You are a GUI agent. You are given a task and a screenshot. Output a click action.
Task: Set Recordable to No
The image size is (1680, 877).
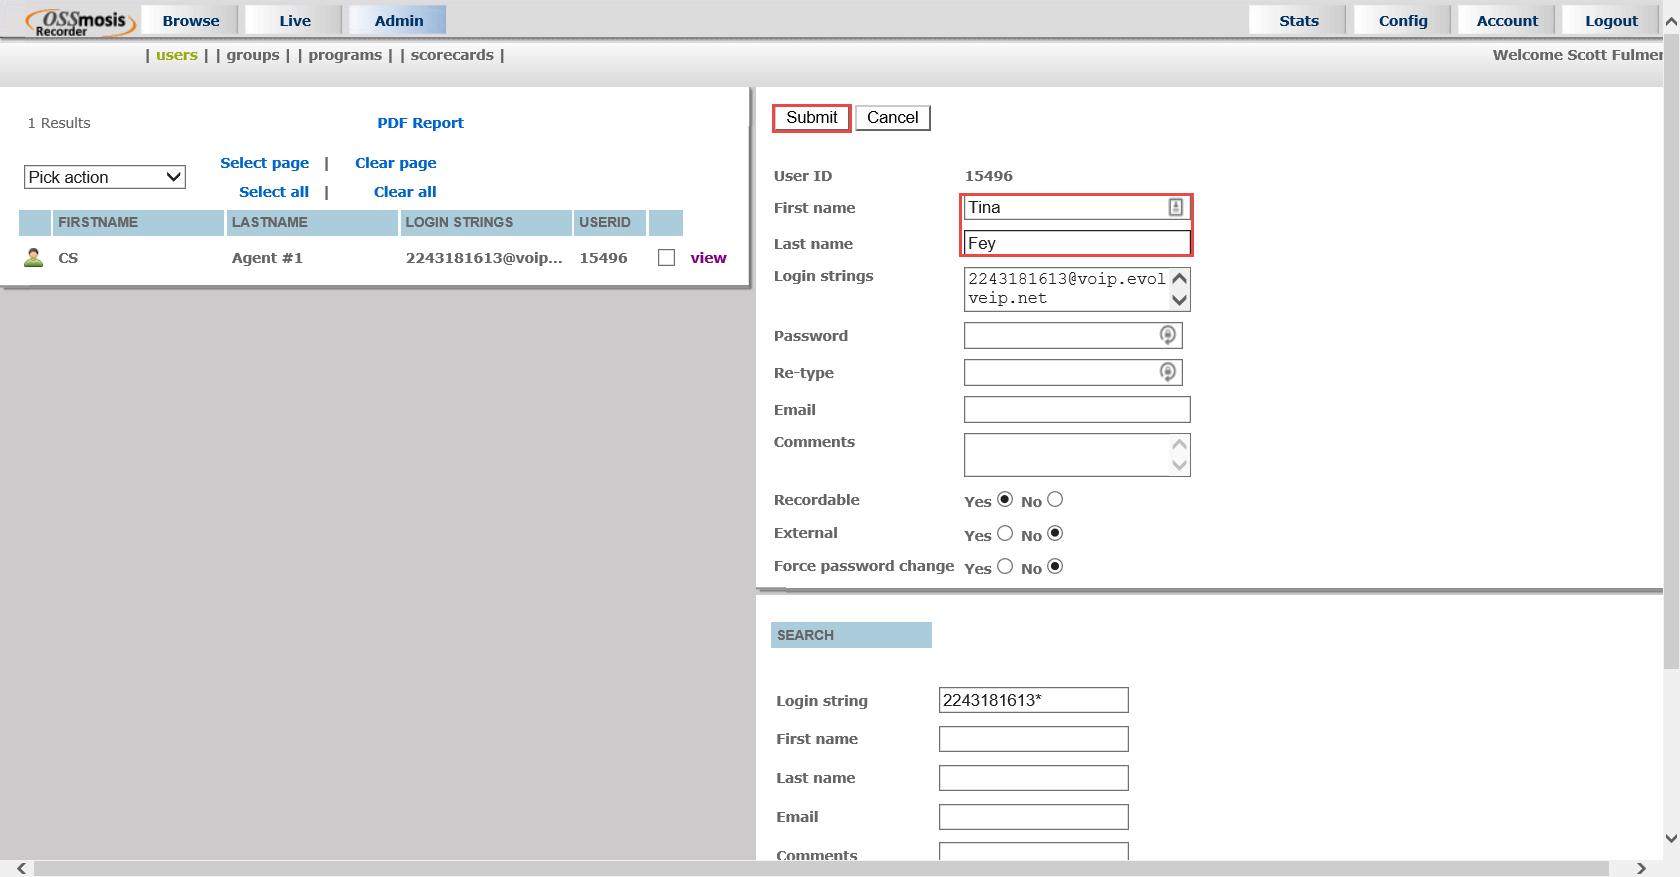[x=1055, y=500]
